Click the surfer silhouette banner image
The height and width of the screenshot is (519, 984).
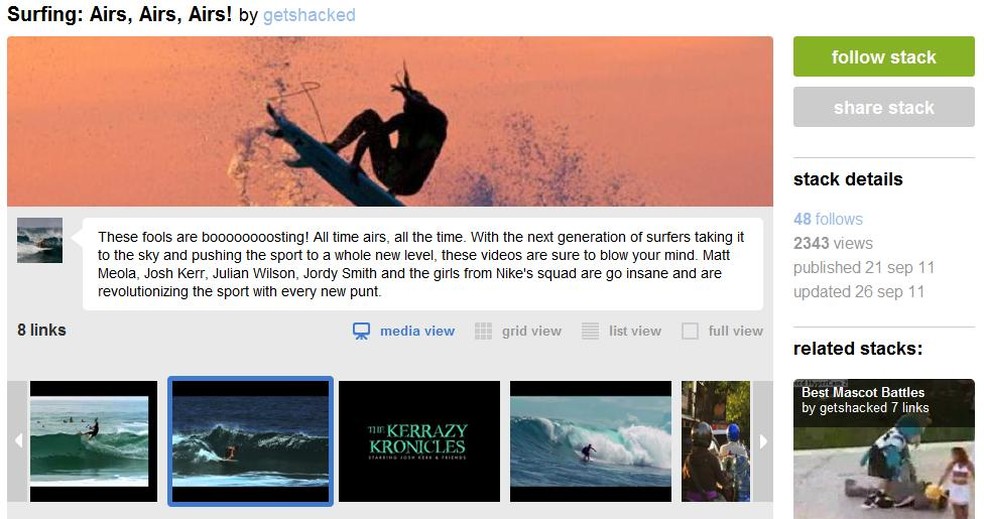pyautogui.click(x=390, y=121)
